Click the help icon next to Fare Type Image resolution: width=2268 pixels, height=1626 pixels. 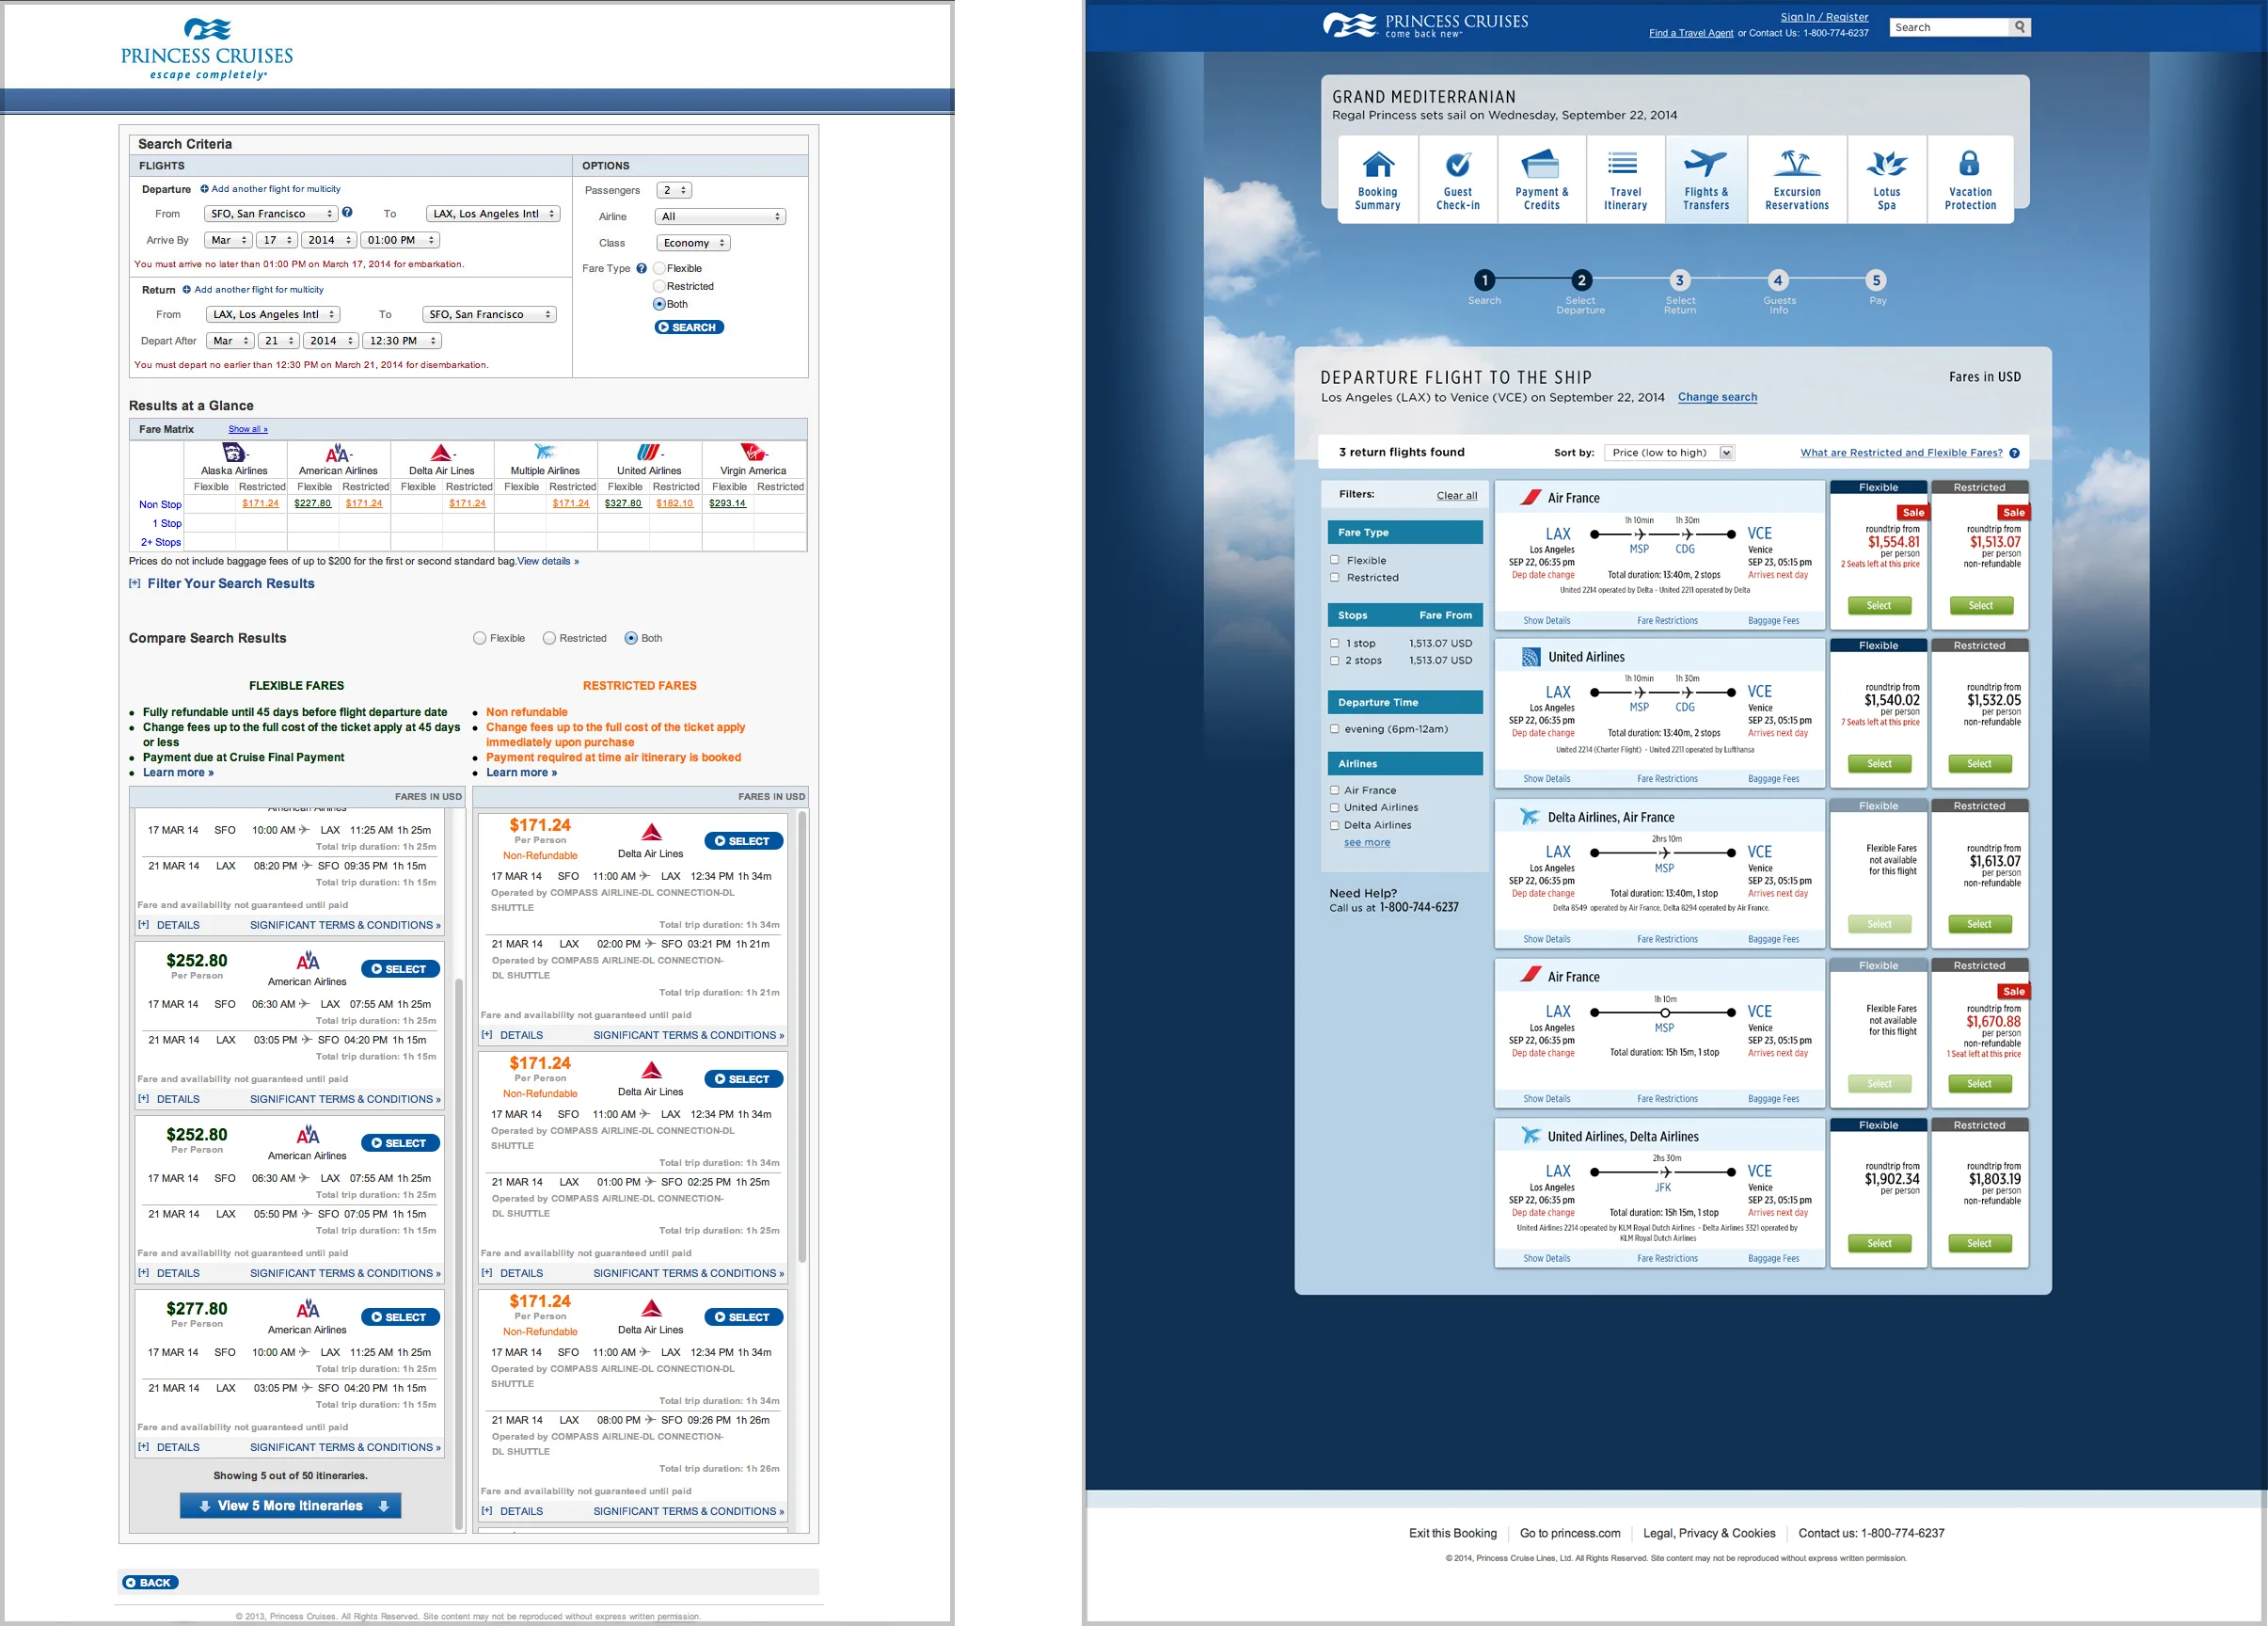coord(641,268)
